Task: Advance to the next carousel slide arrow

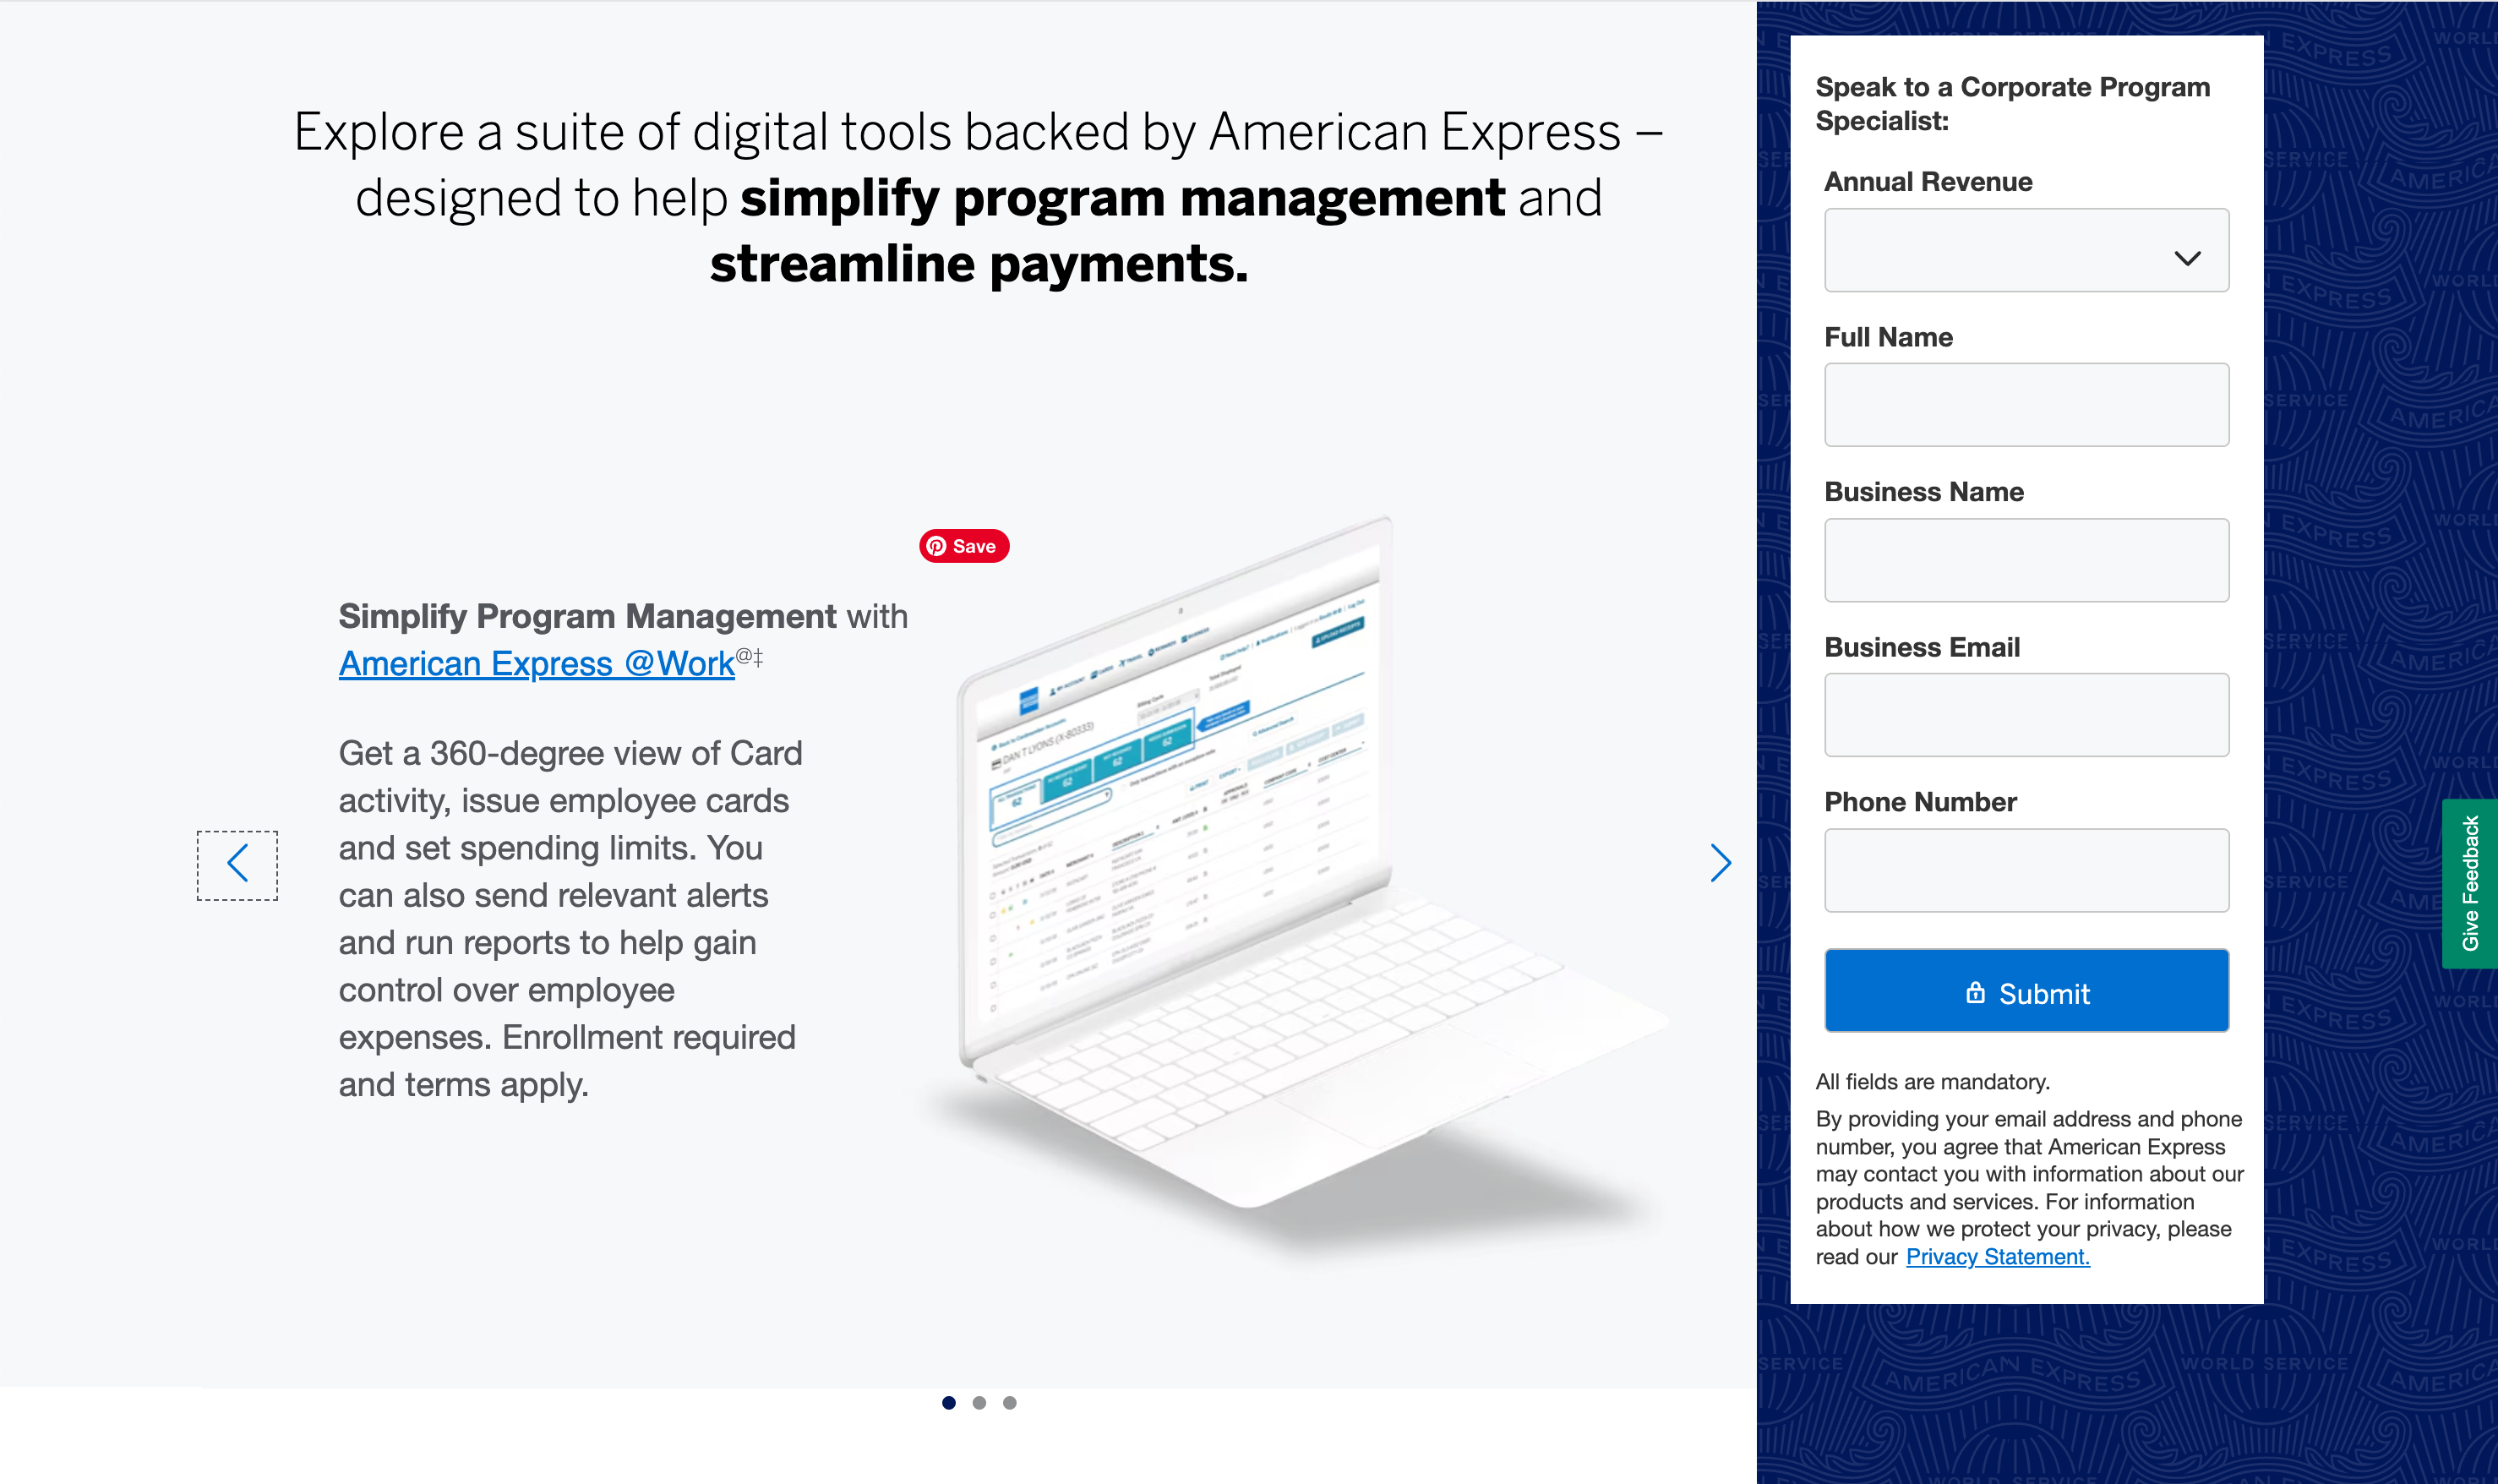Action: tap(1720, 863)
